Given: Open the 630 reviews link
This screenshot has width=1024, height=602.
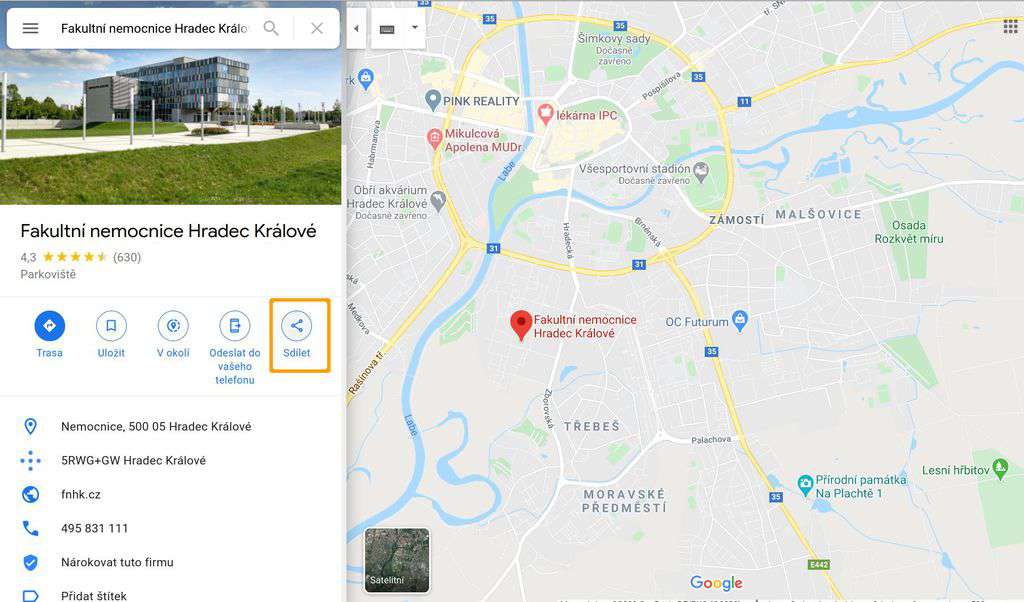Looking at the screenshot, I should pos(127,257).
